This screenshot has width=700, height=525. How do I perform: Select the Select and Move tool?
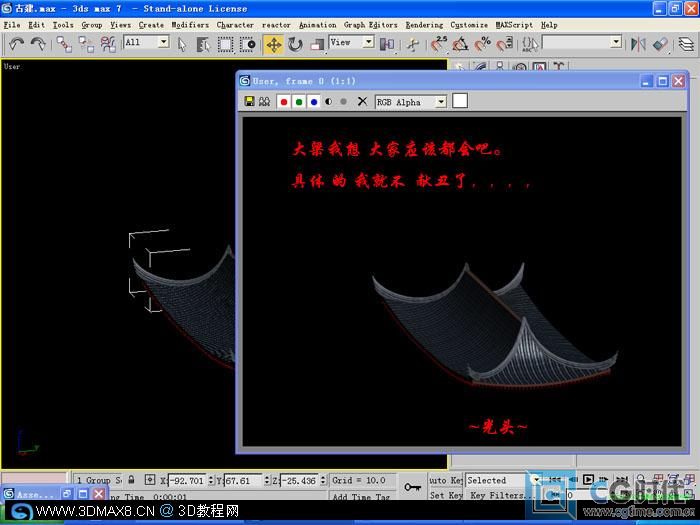pyautogui.click(x=273, y=45)
